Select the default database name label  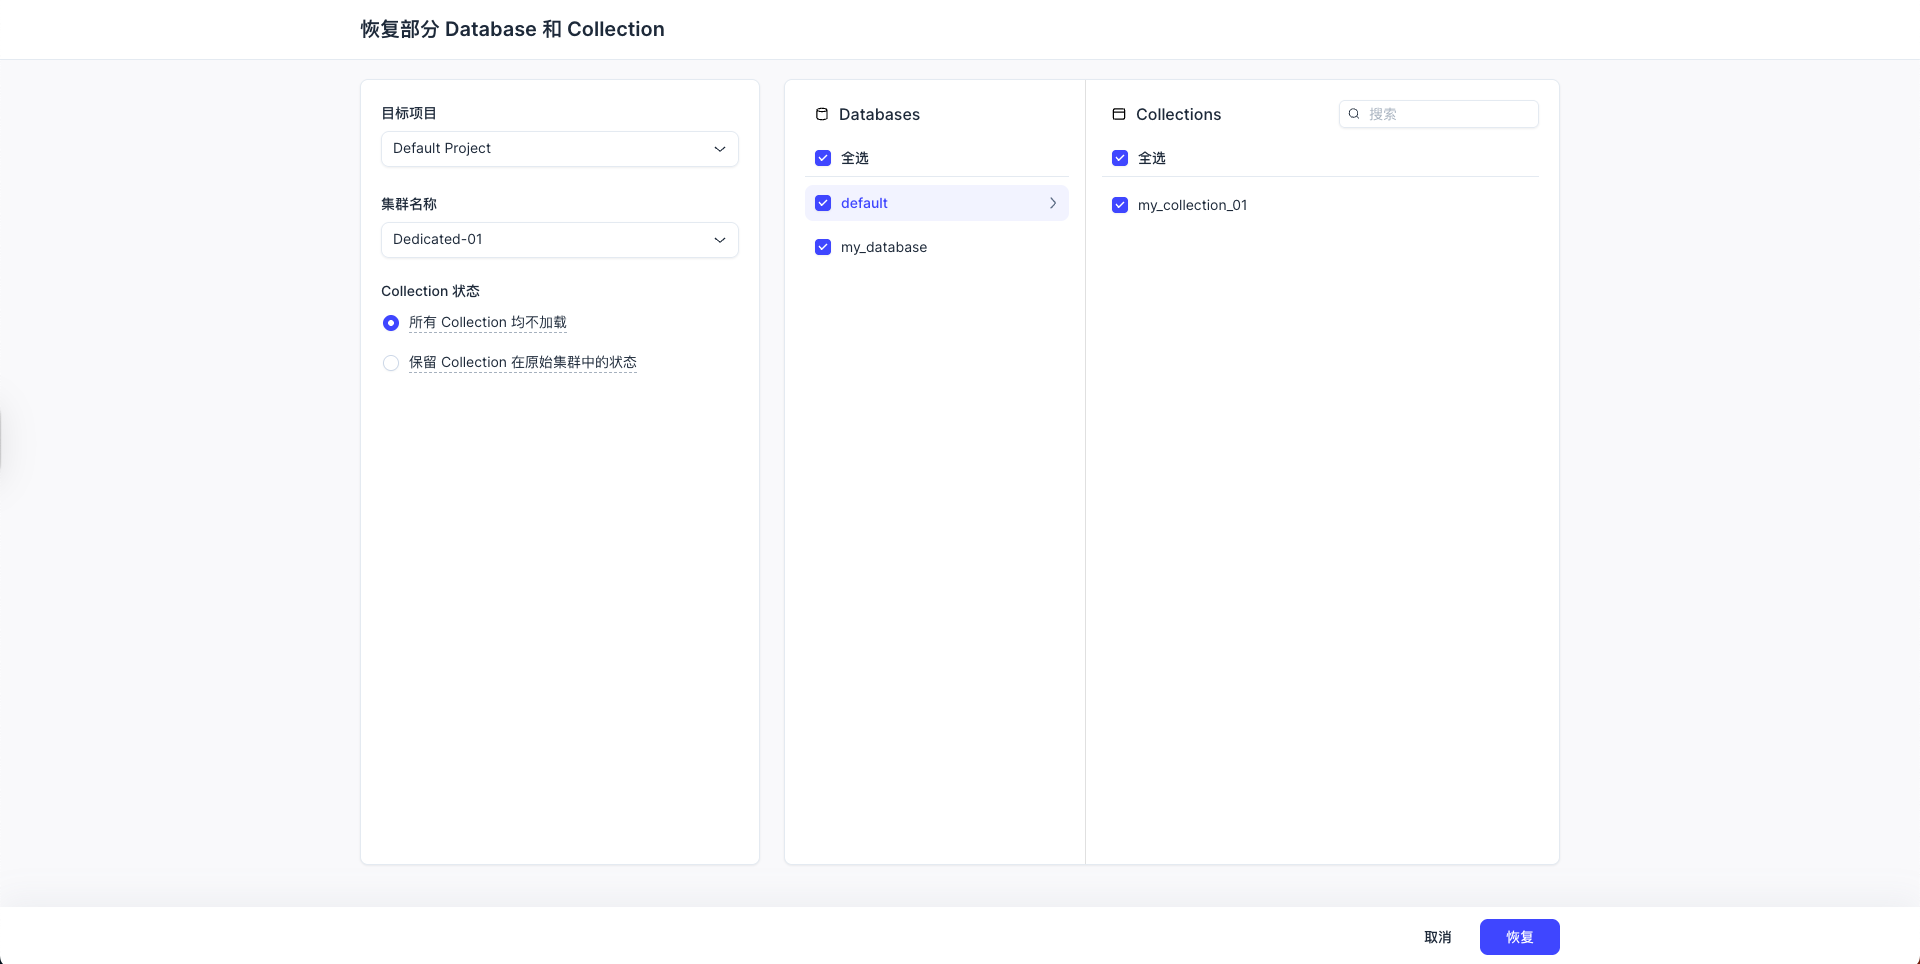click(x=864, y=203)
